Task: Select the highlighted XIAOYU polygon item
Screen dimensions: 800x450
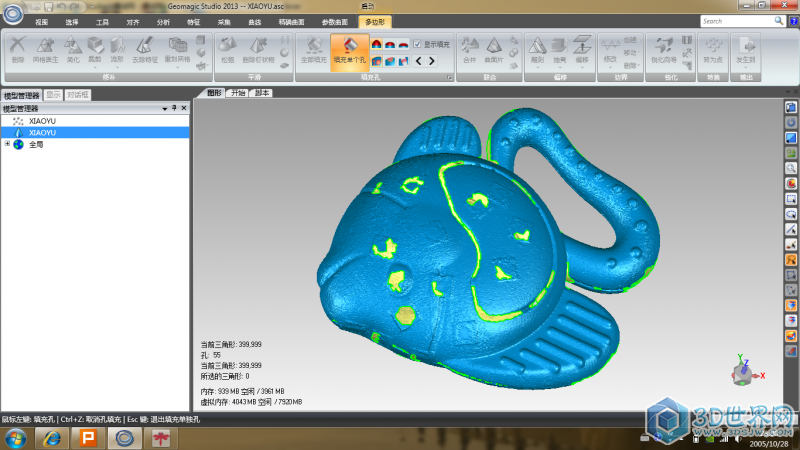Action: pyautogui.click(x=95, y=133)
